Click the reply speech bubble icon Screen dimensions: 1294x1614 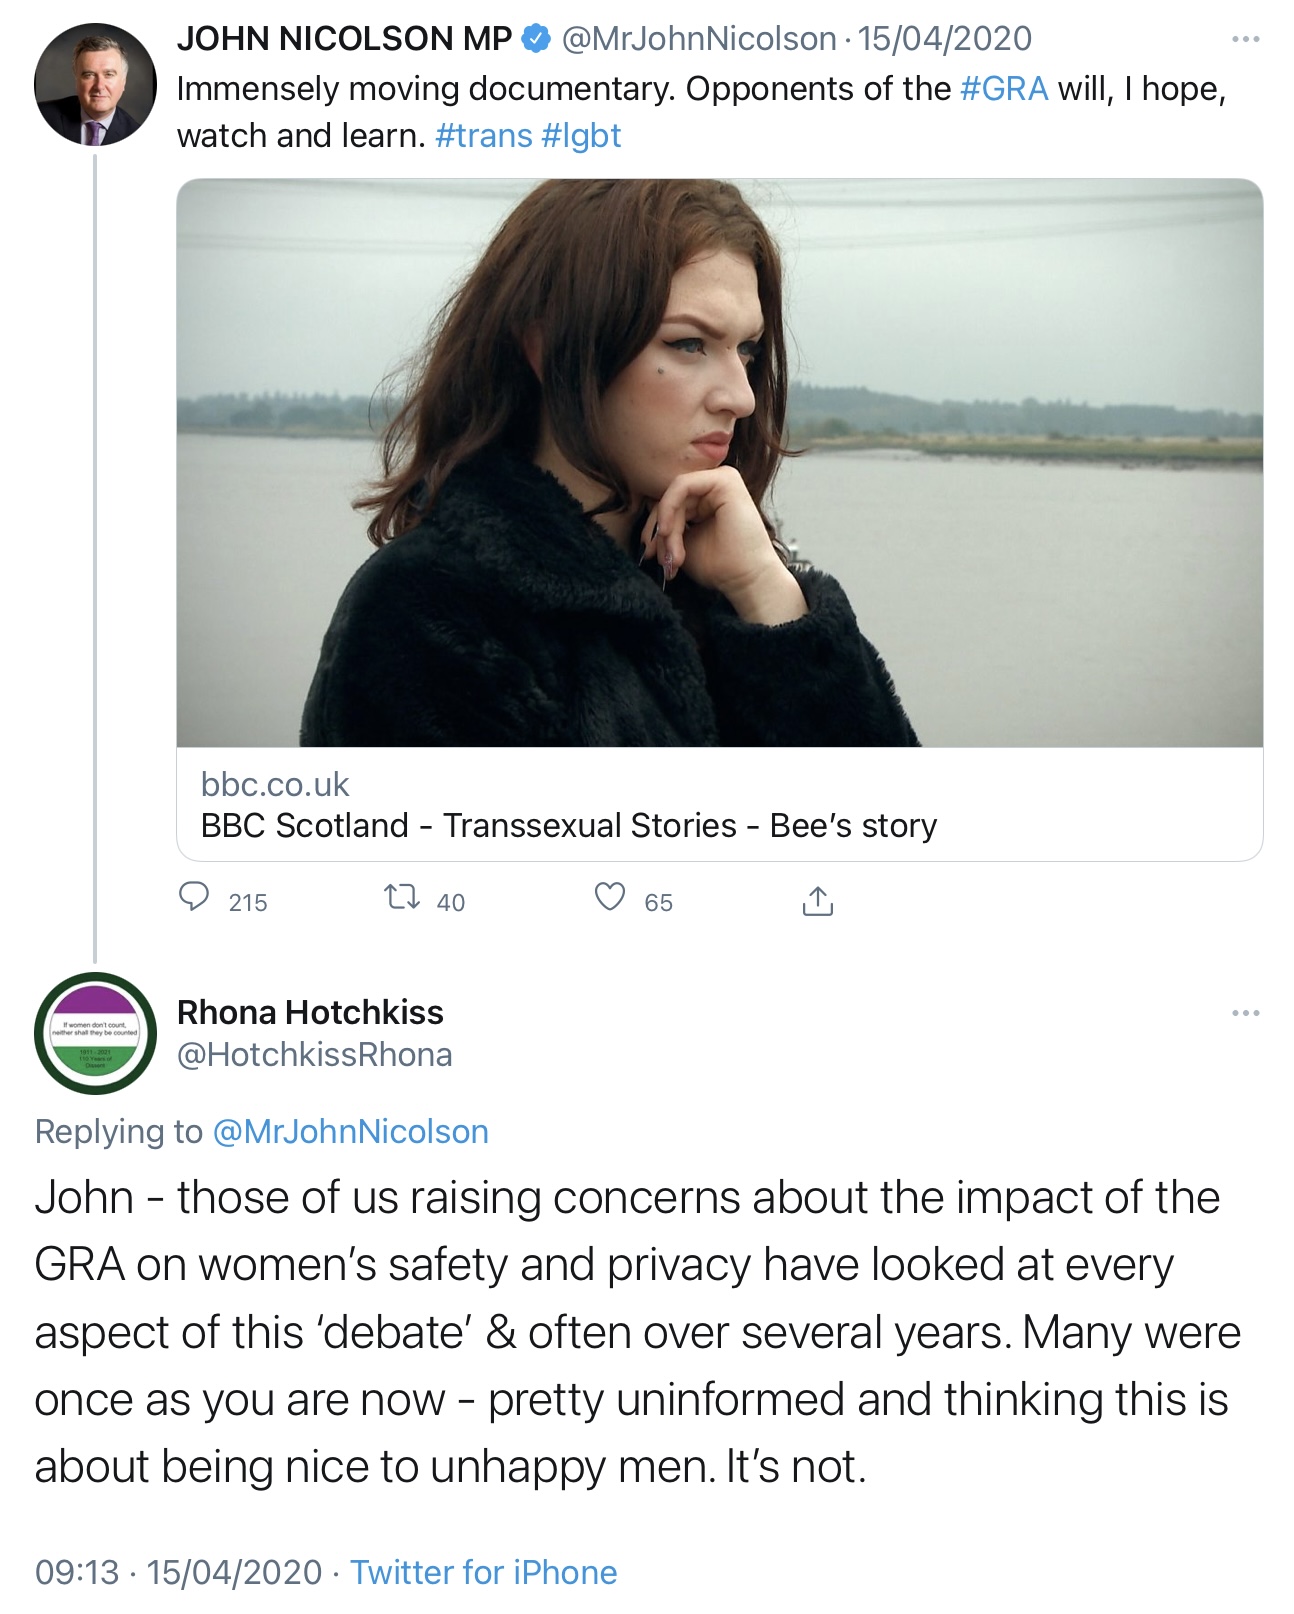[x=194, y=897]
